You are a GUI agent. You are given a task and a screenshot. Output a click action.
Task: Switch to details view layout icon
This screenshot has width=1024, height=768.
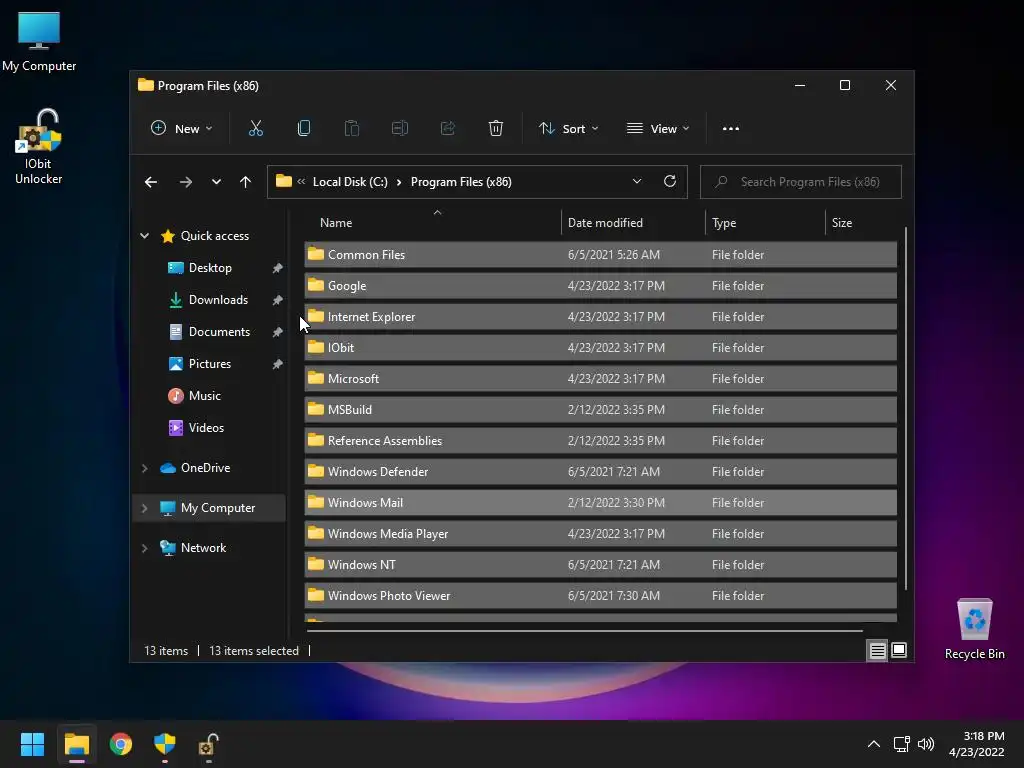click(877, 650)
